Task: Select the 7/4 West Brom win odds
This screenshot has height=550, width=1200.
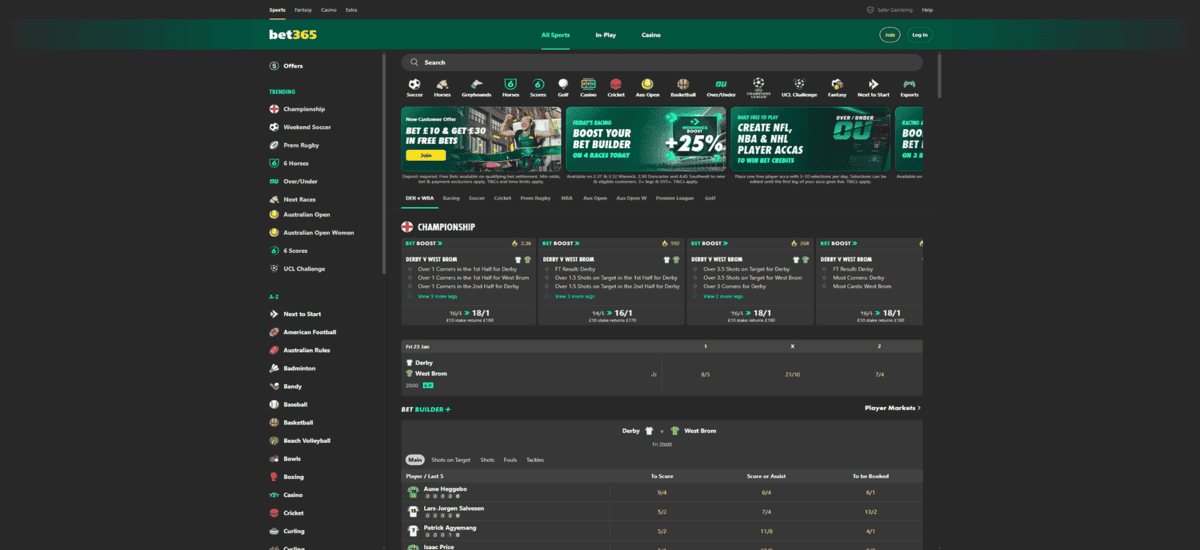Action: coord(879,374)
